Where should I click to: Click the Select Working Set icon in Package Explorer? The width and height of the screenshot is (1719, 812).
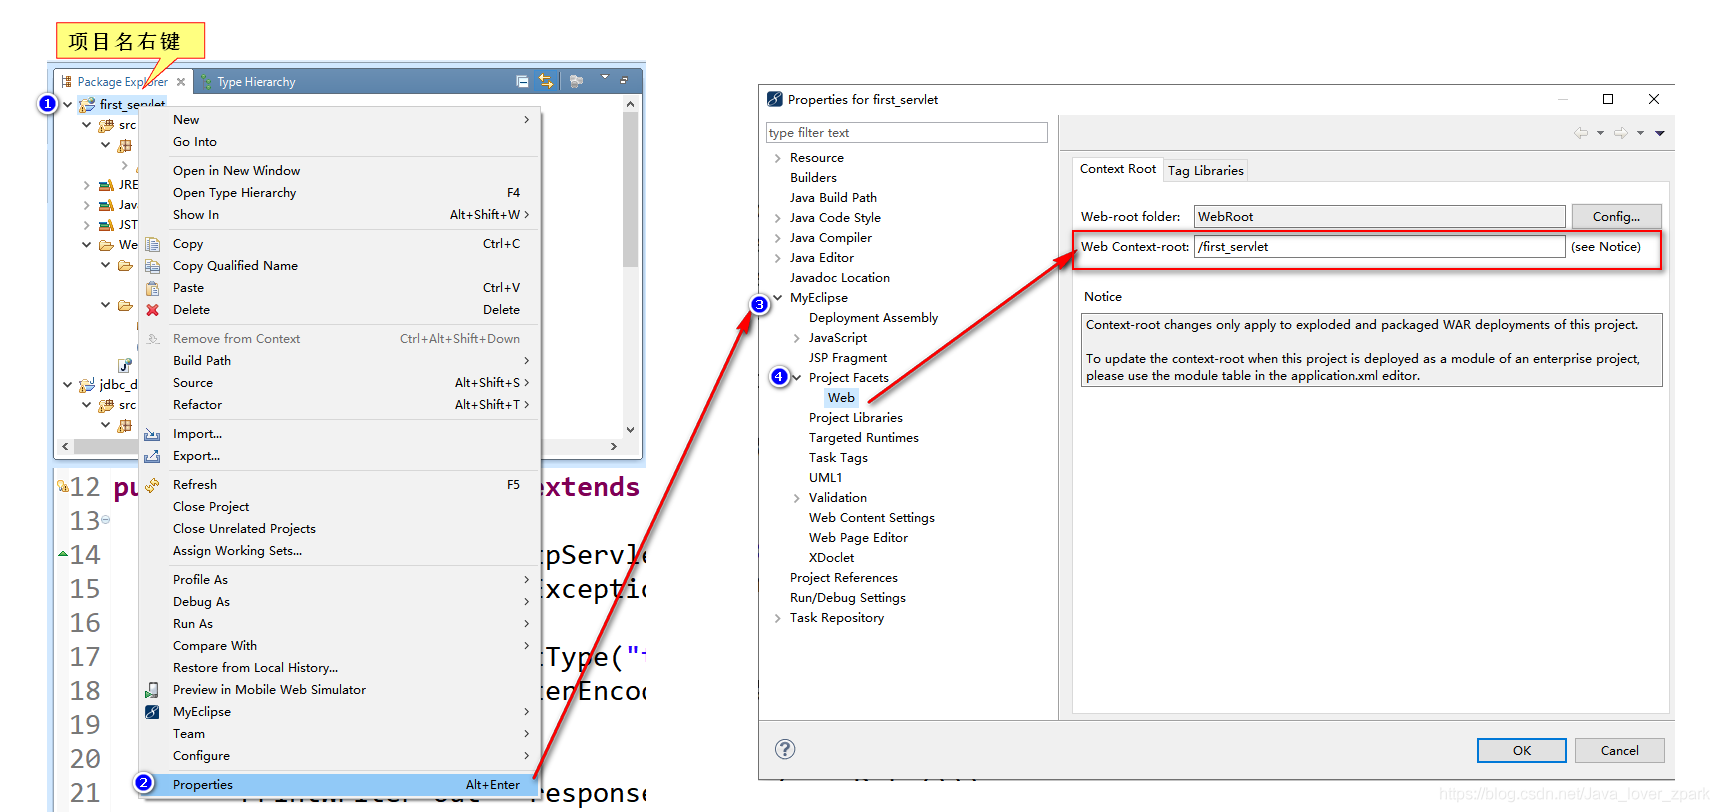[x=576, y=81]
